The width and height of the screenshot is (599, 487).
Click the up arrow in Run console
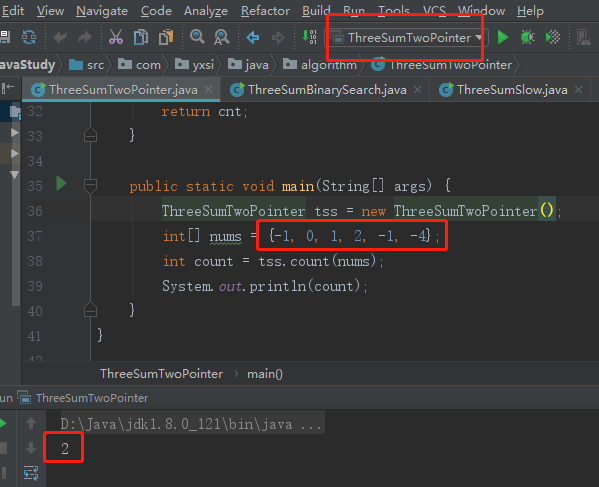31,423
